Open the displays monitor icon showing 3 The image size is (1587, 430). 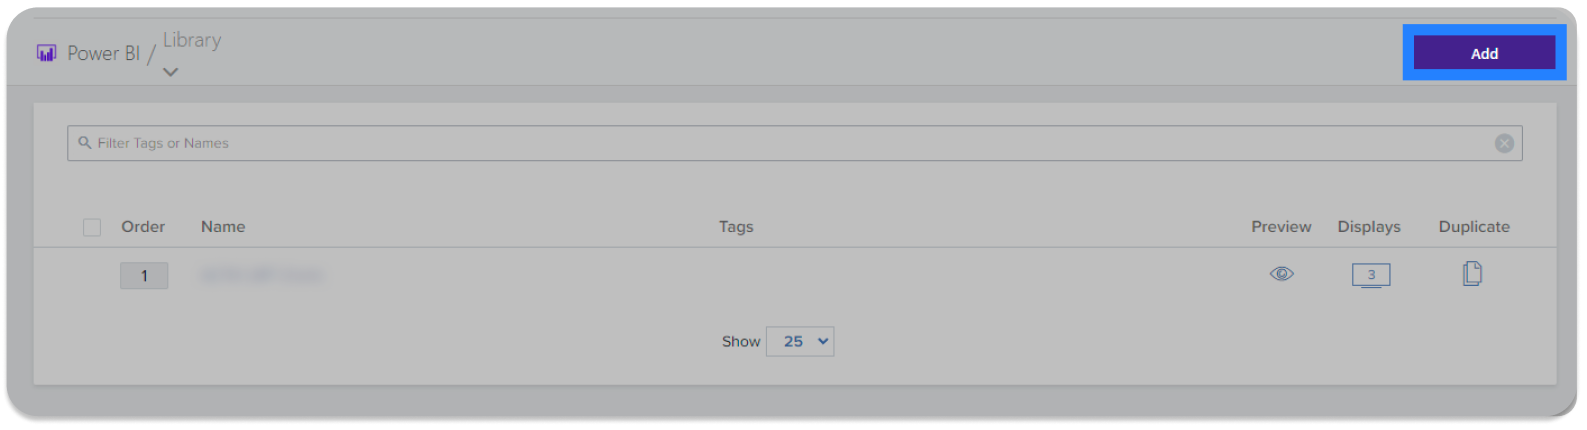pos(1370,275)
